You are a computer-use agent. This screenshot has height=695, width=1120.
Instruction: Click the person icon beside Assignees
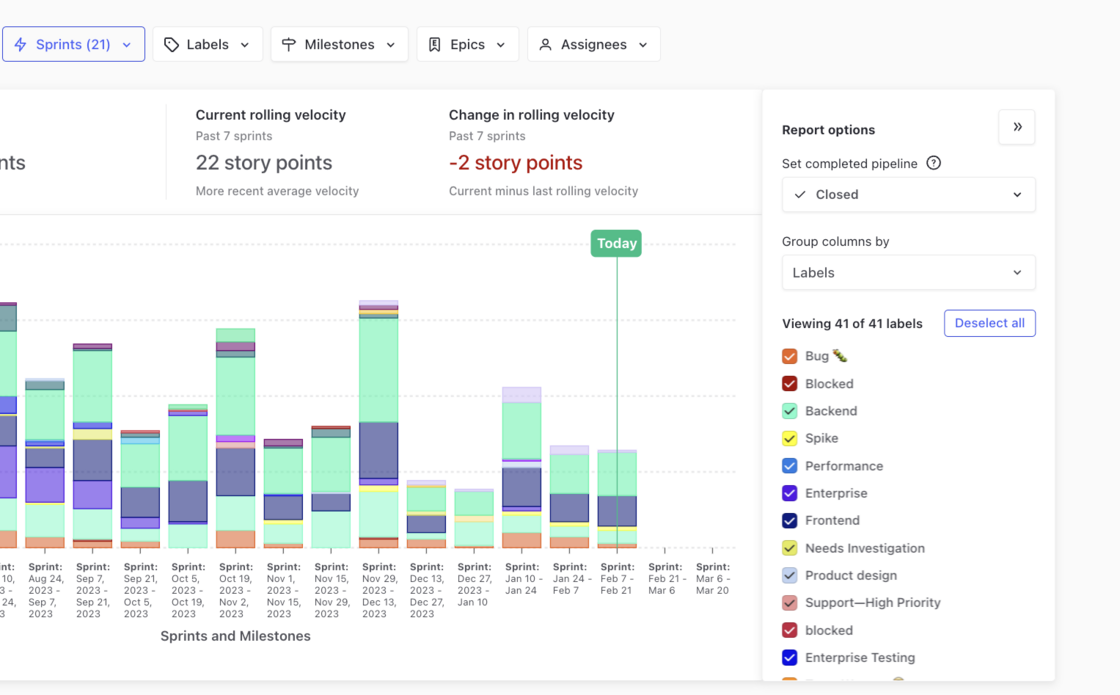[545, 44]
